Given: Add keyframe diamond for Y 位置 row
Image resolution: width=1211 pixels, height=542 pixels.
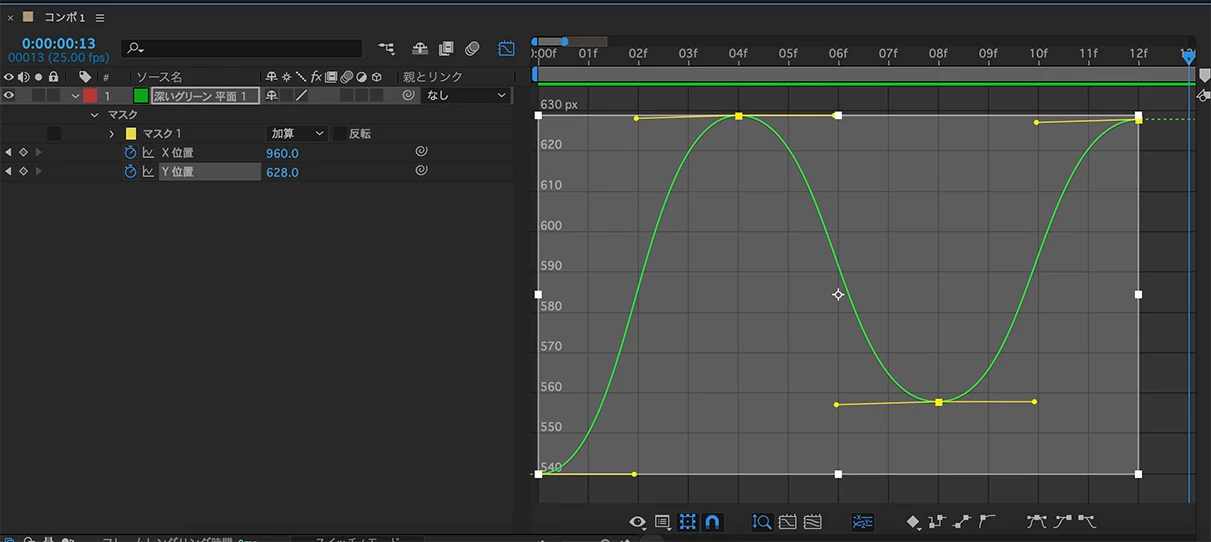Looking at the screenshot, I should point(24,172).
